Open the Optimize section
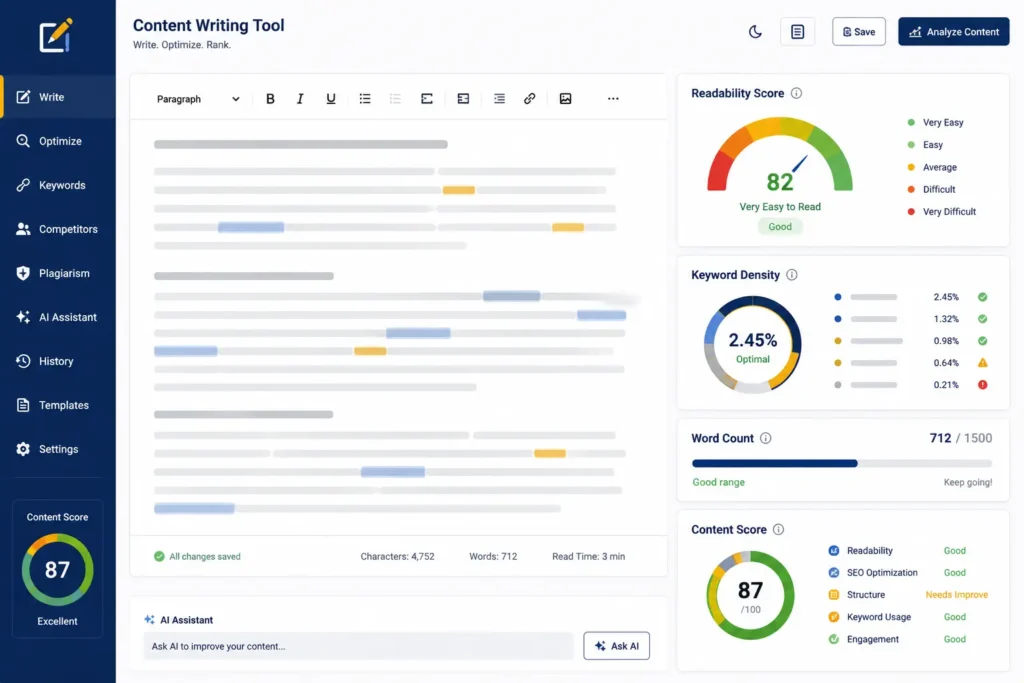Image resolution: width=1024 pixels, height=683 pixels. (58, 141)
